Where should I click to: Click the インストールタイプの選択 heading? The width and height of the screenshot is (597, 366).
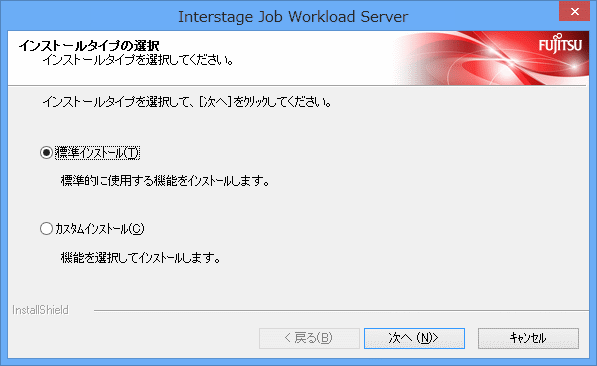click(89, 46)
